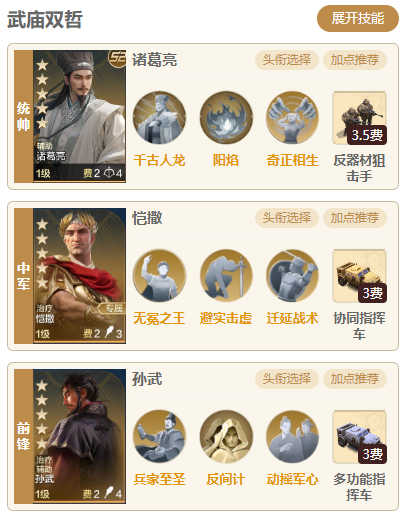The image size is (406, 520).
Task: Open 加点推荐 for 孙武
Action: coord(355,379)
